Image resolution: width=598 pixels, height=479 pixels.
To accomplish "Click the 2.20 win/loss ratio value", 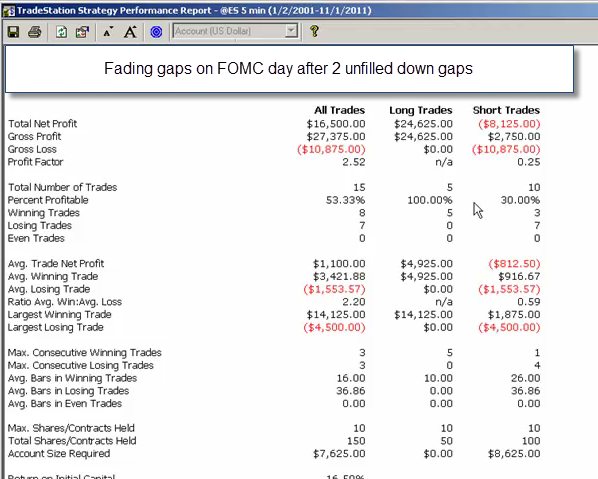I will (354, 302).
